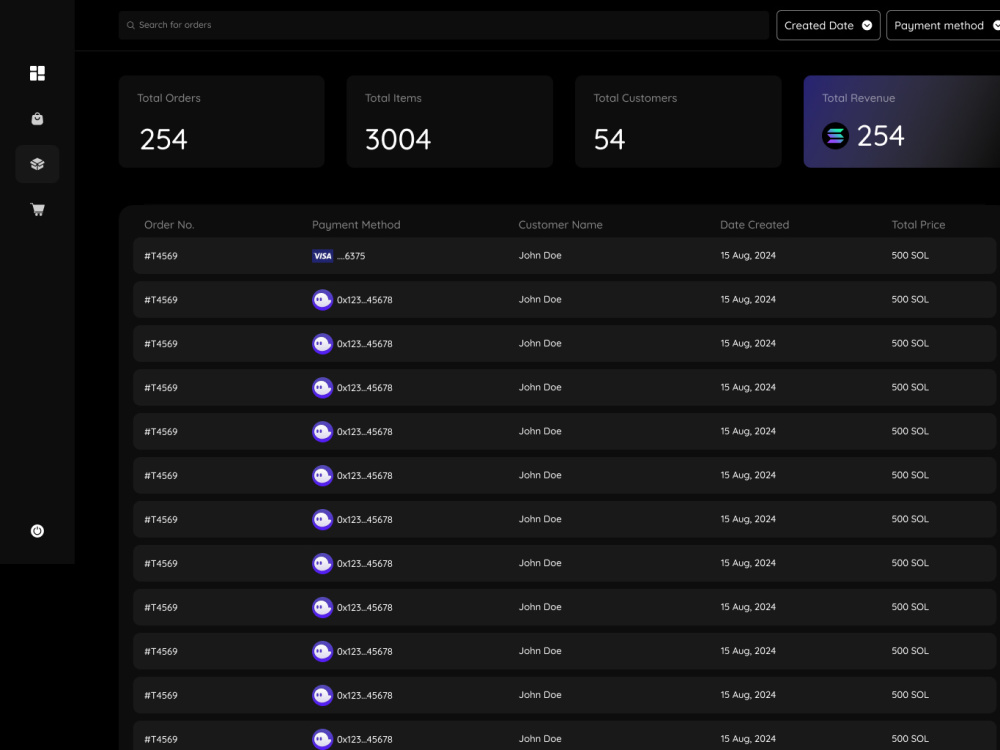Click John Doe in the first order row

click(540, 255)
